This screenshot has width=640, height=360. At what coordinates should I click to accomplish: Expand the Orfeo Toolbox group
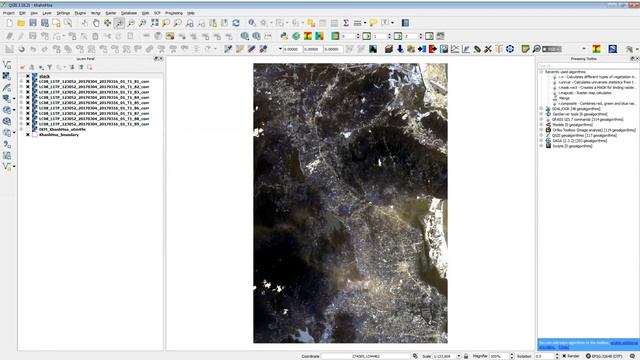click(x=542, y=130)
